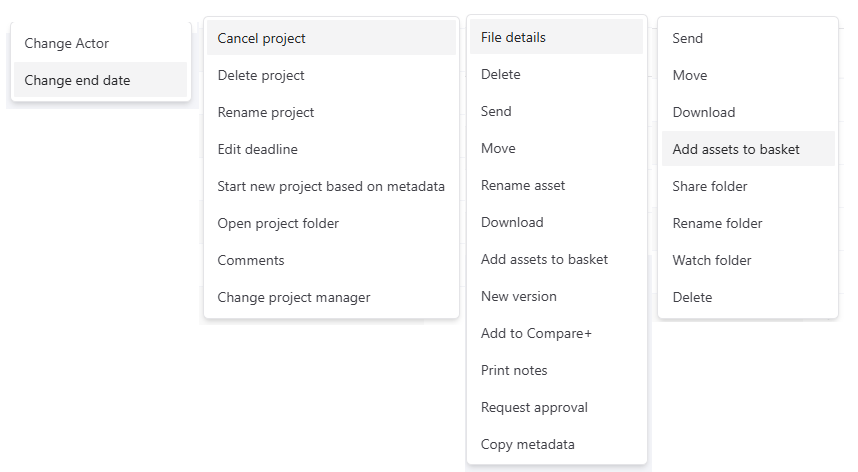Open File details menu entry
858x472 pixels.
(x=513, y=37)
